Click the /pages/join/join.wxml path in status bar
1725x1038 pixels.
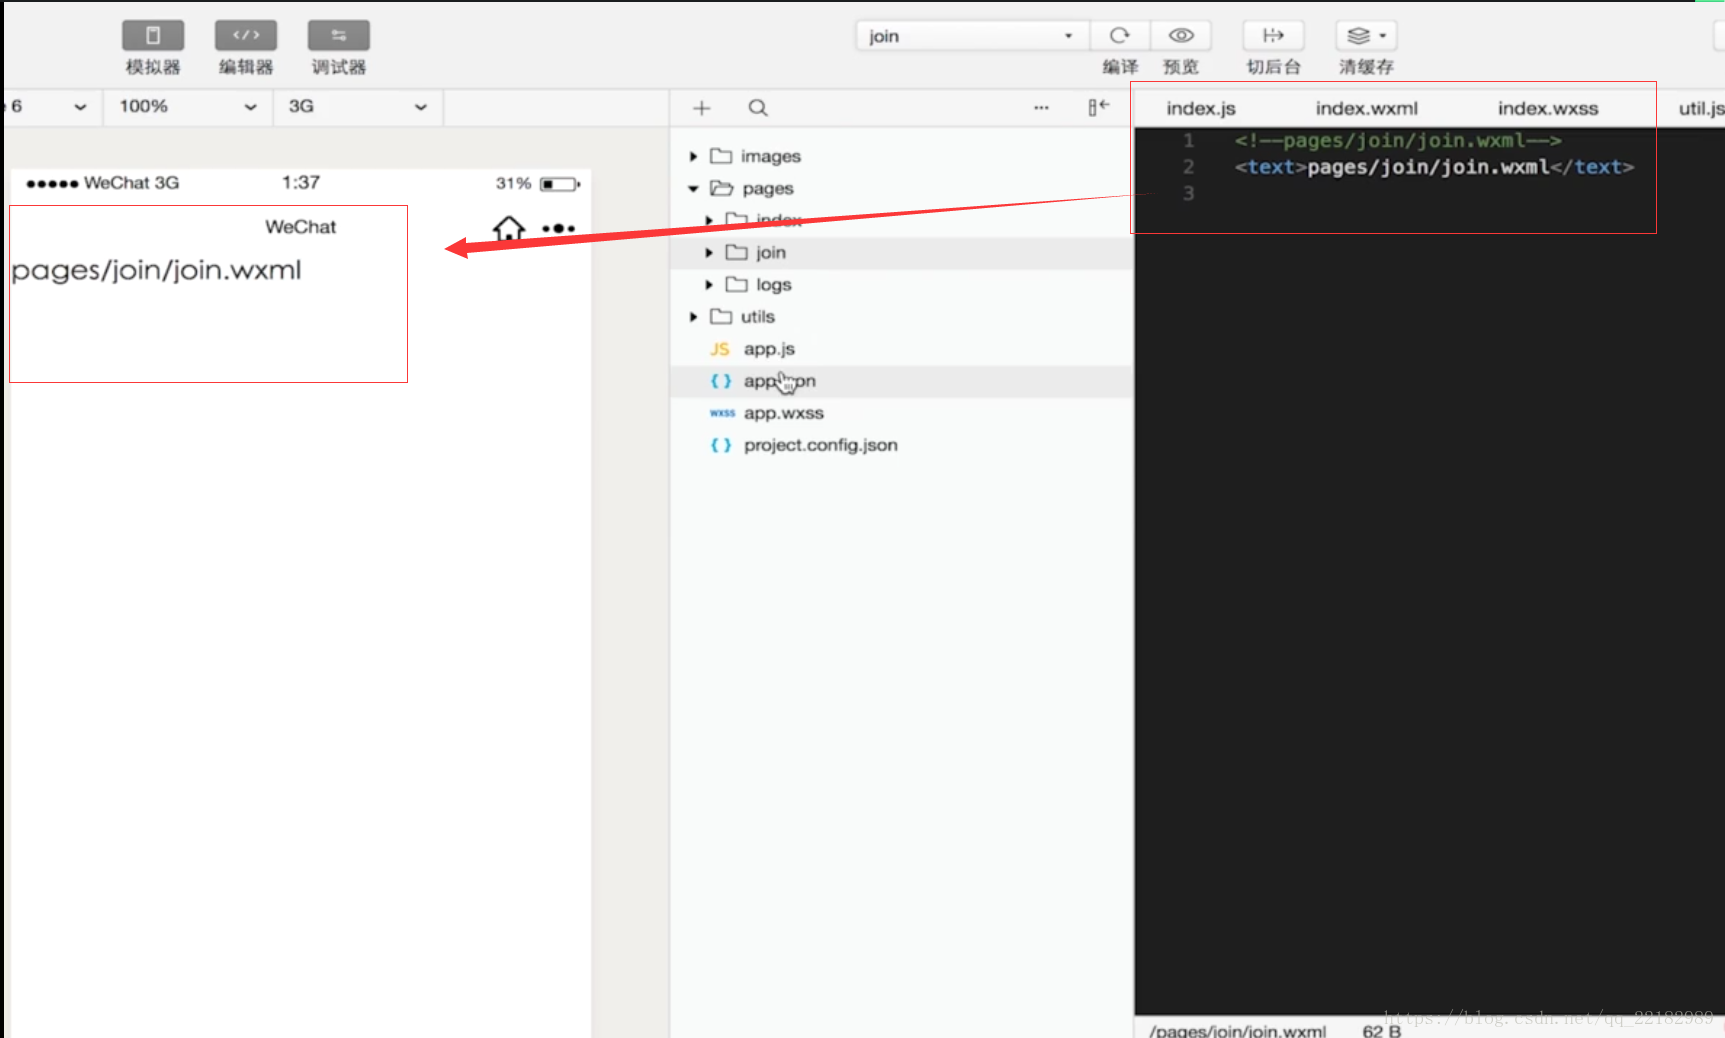[1238, 1031]
